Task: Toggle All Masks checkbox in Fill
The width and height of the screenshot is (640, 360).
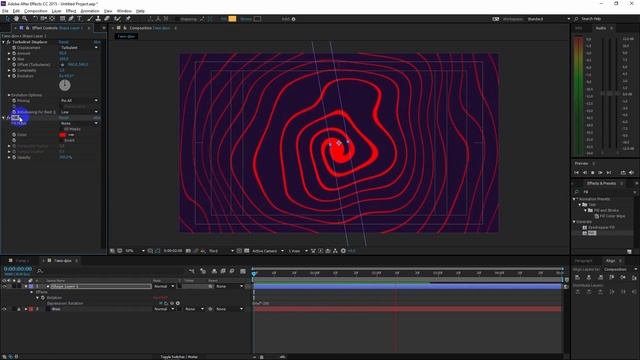Action: click(x=62, y=129)
